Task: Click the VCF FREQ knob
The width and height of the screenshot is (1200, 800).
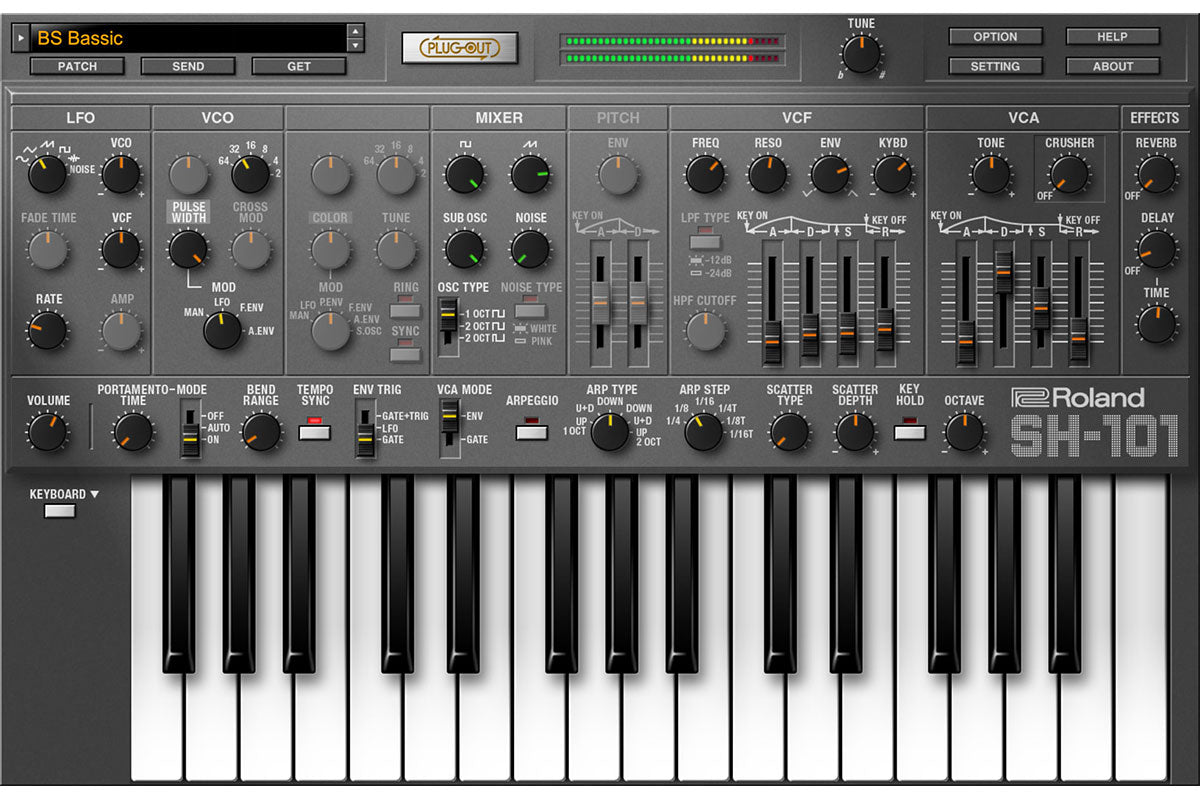Action: (x=705, y=174)
